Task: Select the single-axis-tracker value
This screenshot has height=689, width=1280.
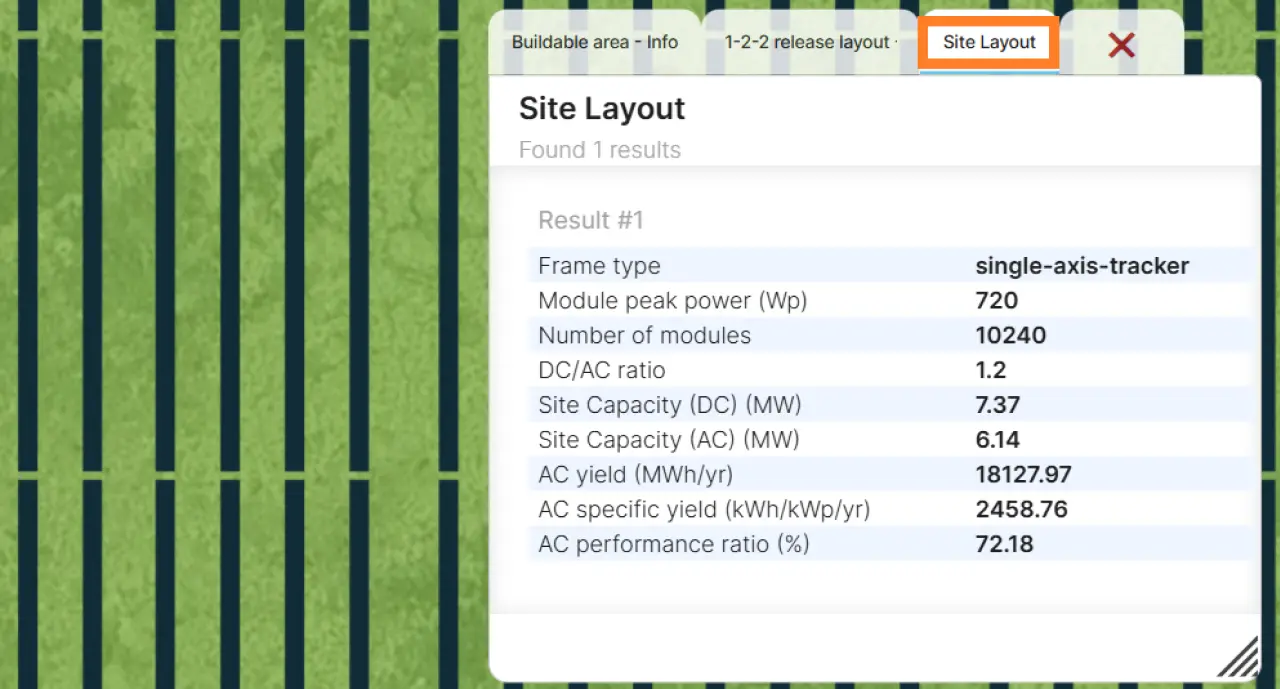Action: point(1082,266)
